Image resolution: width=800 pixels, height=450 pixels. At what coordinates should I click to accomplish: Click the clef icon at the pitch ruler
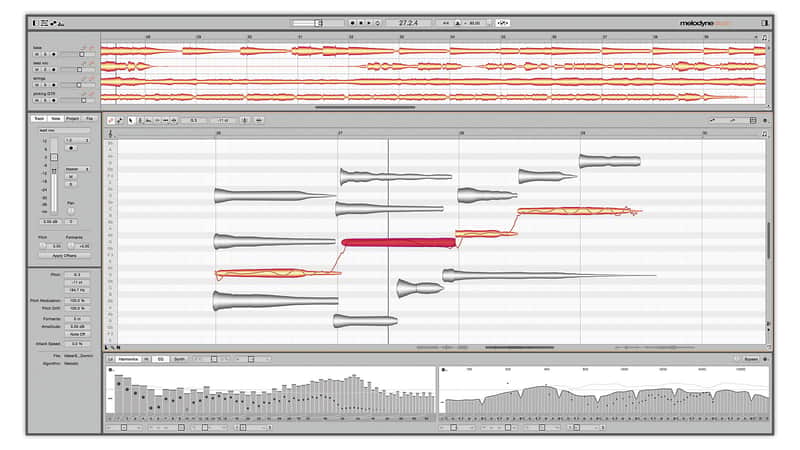pyautogui.click(x=111, y=134)
